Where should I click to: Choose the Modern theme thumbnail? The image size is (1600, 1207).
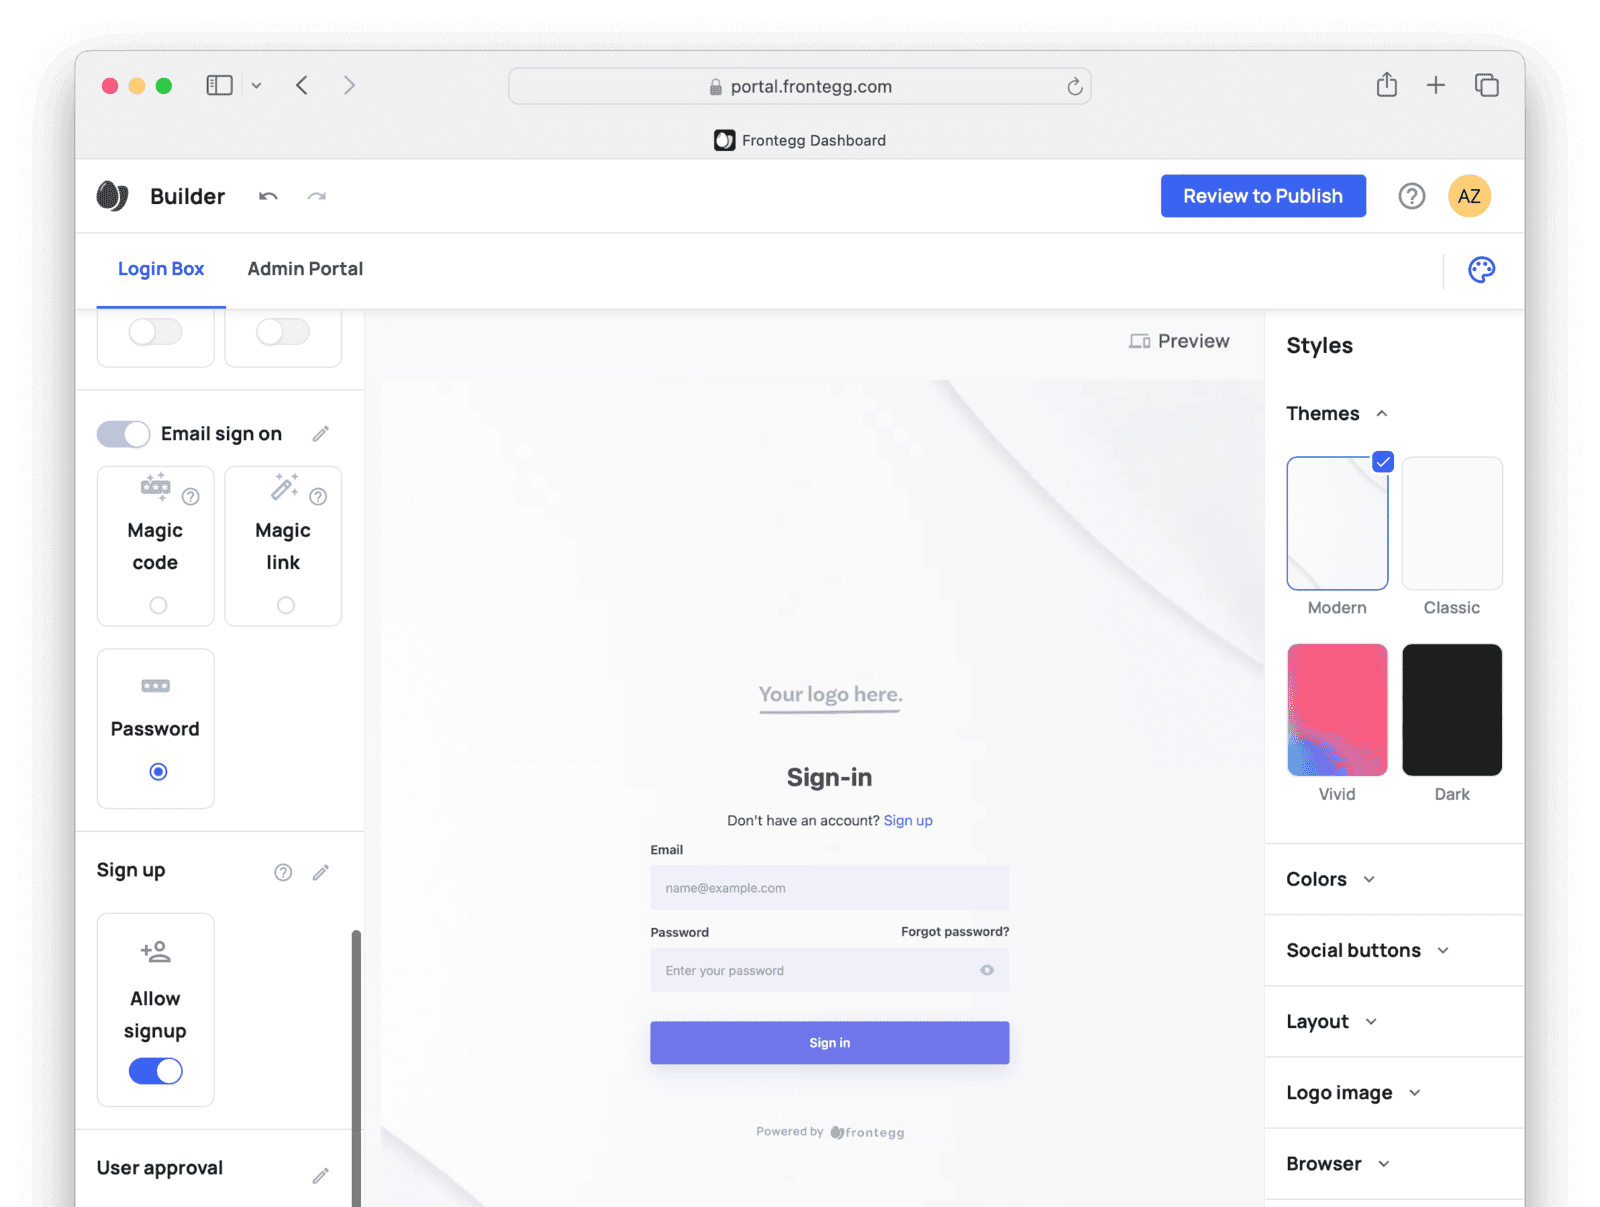pyautogui.click(x=1337, y=523)
